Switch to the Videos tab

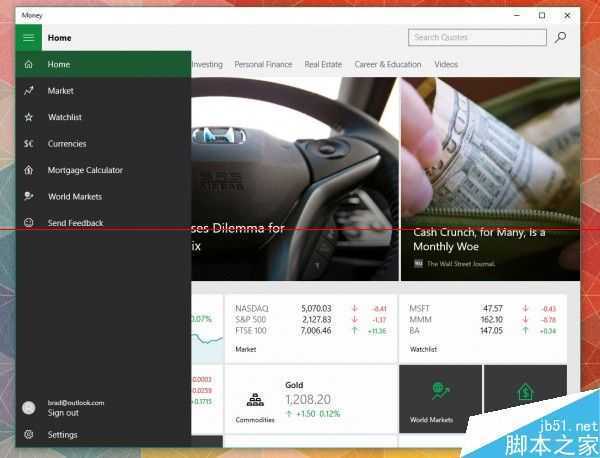446,64
